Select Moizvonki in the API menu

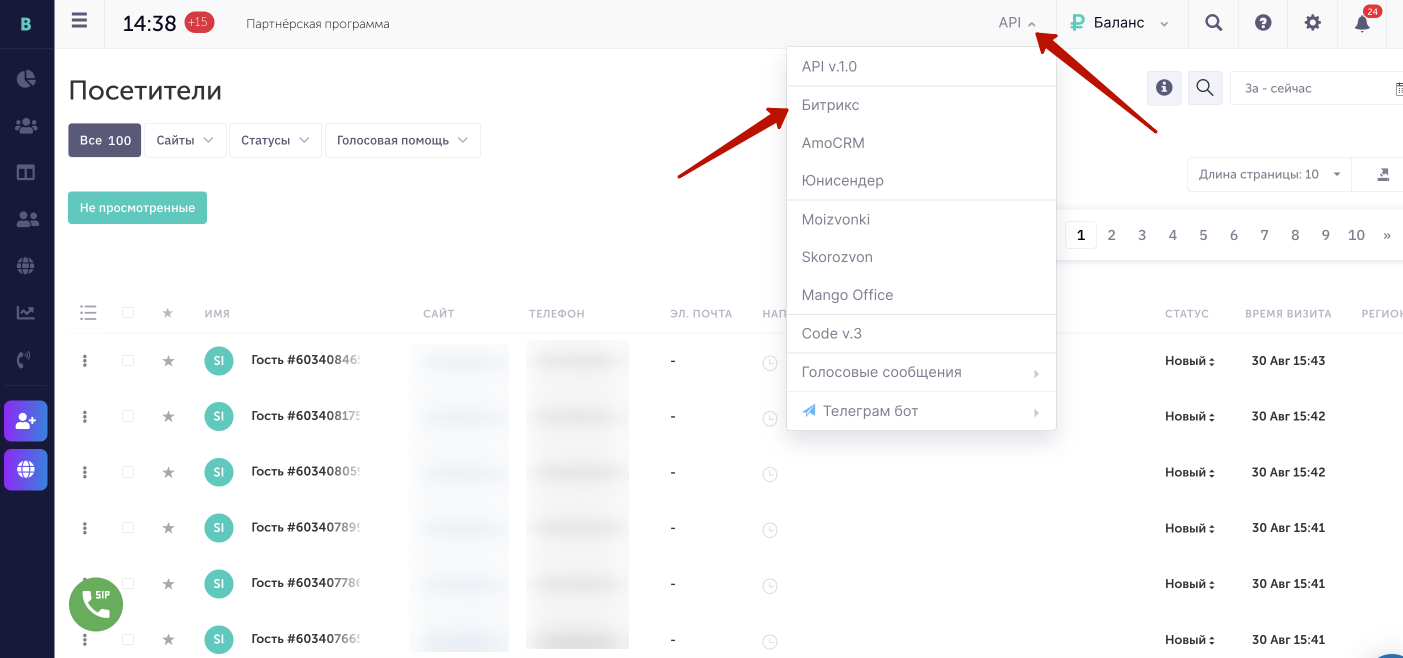[921, 219]
